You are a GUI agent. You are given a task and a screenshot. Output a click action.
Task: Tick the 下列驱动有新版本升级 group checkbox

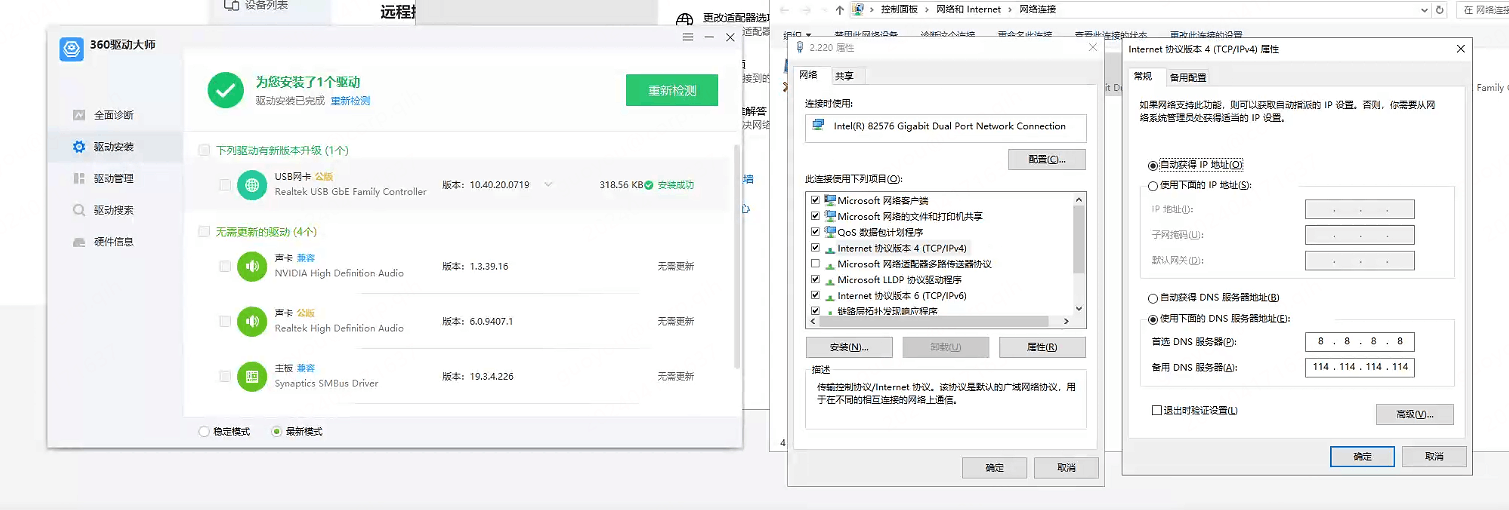(204, 150)
